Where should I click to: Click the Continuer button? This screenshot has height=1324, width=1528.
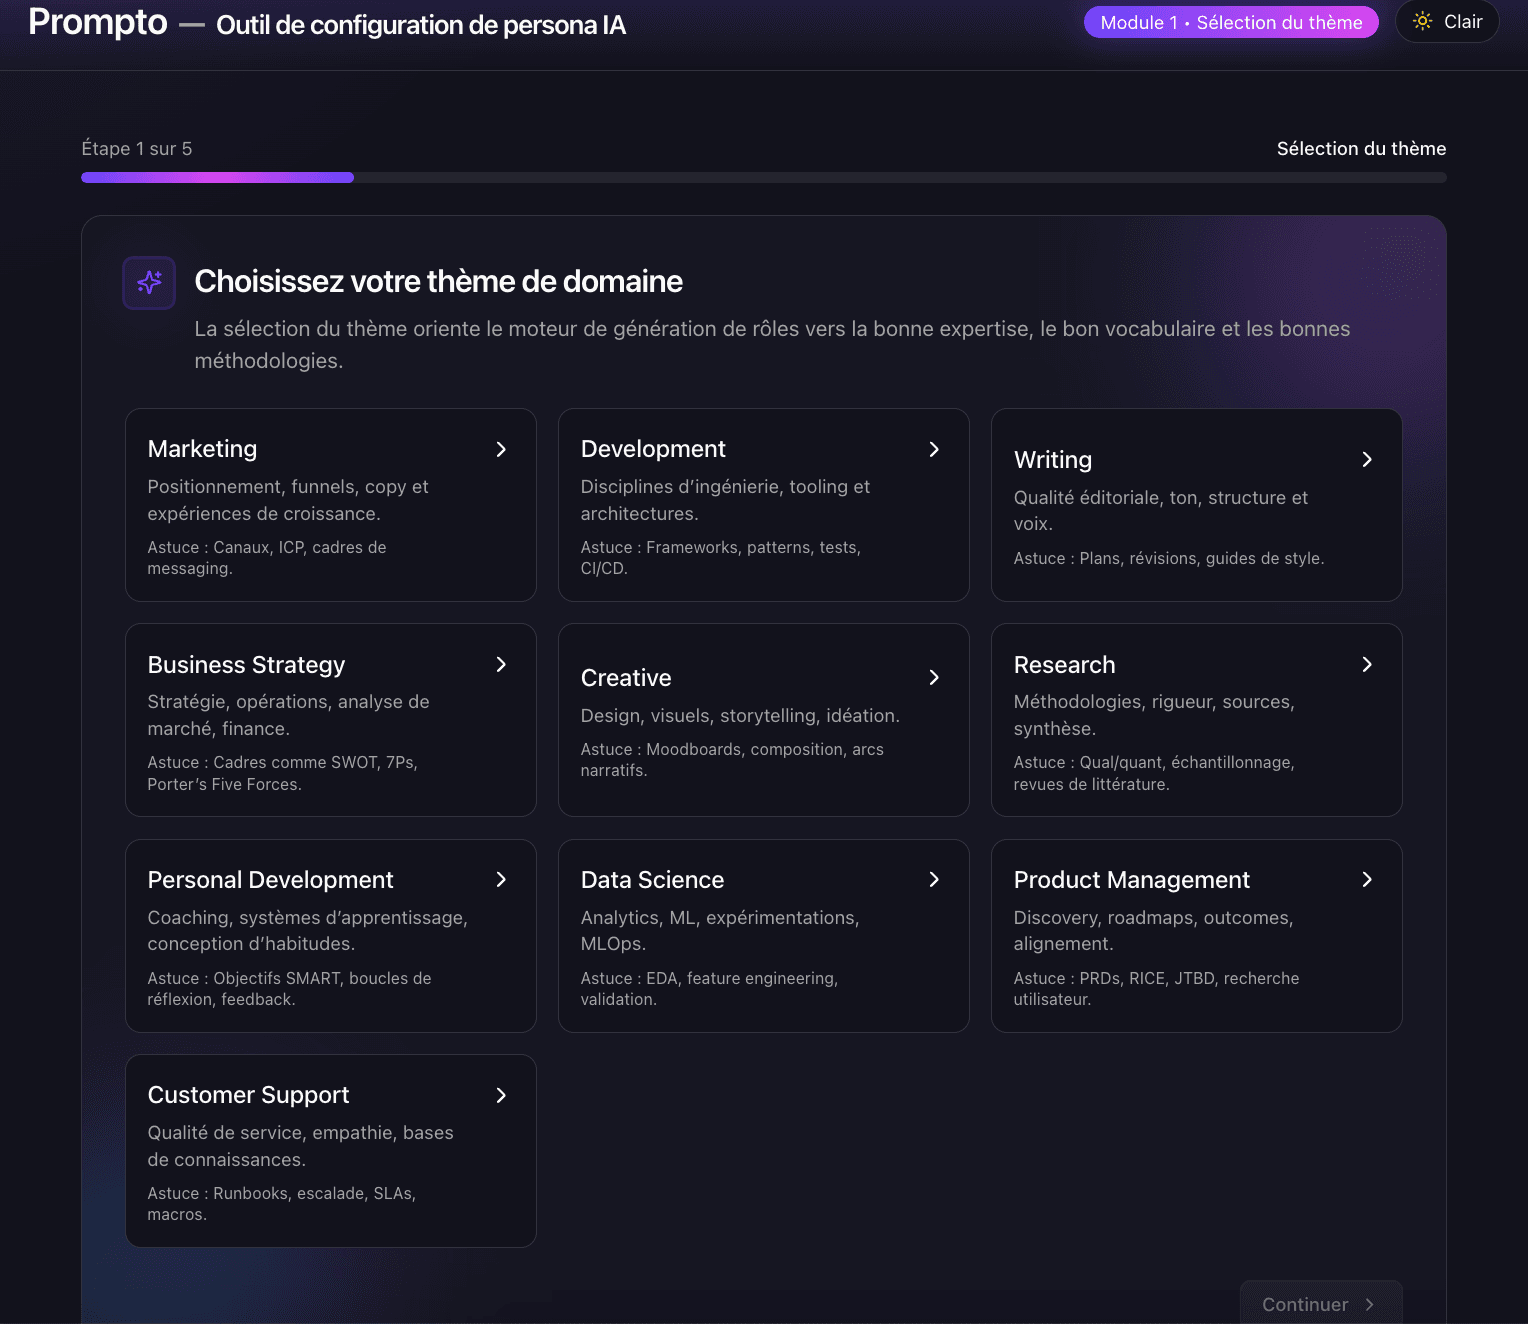point(1321,1302)
